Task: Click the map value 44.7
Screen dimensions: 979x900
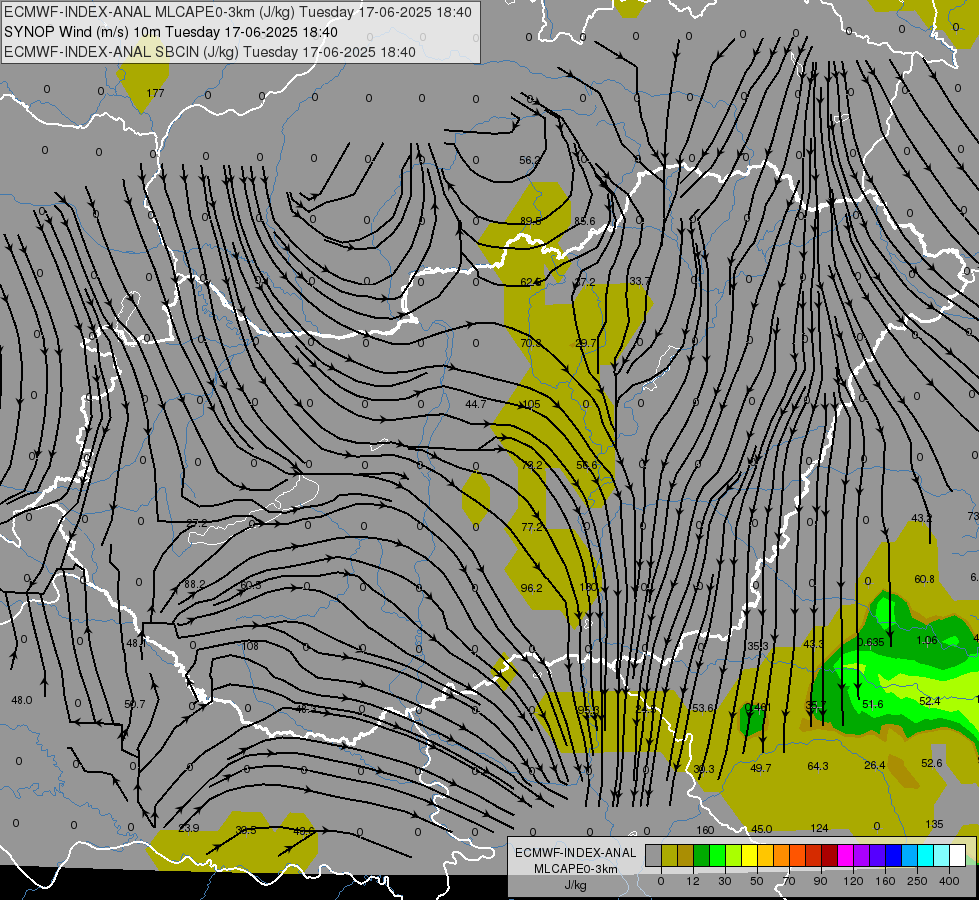Action: coord(476,404)
